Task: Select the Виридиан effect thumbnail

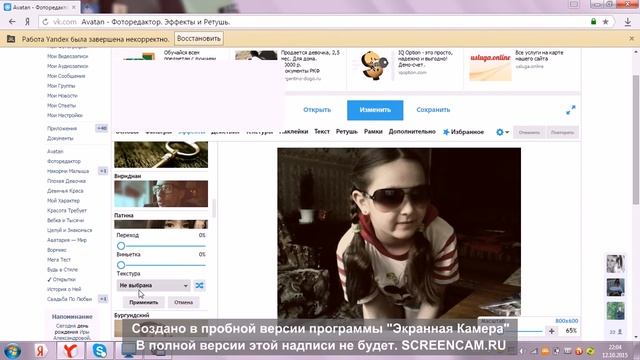Action: 161,193
